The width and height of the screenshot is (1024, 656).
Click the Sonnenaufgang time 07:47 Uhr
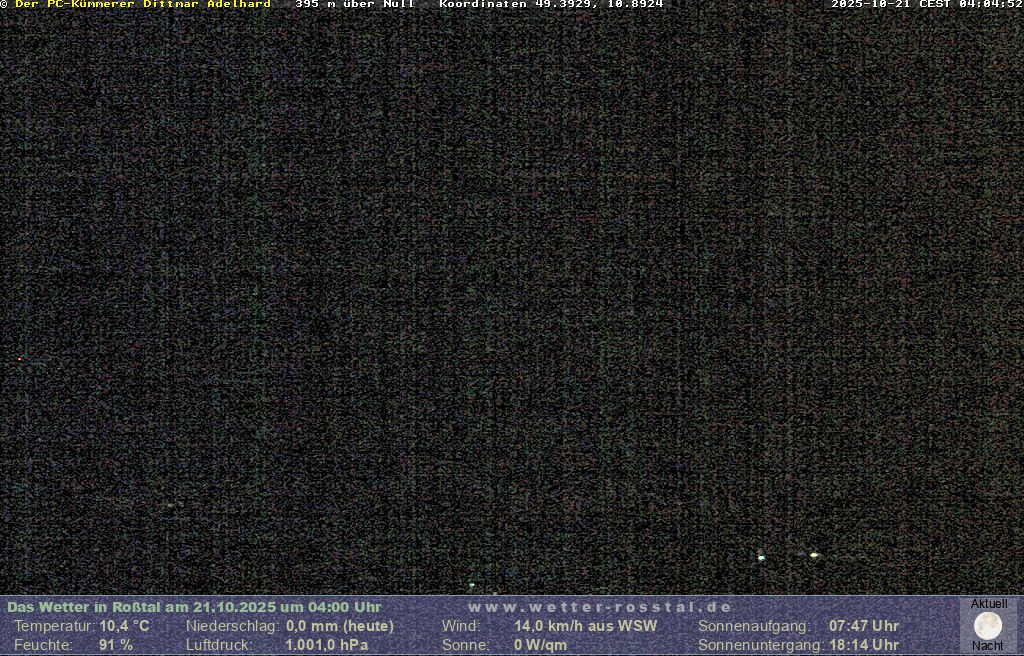point(863,626)
